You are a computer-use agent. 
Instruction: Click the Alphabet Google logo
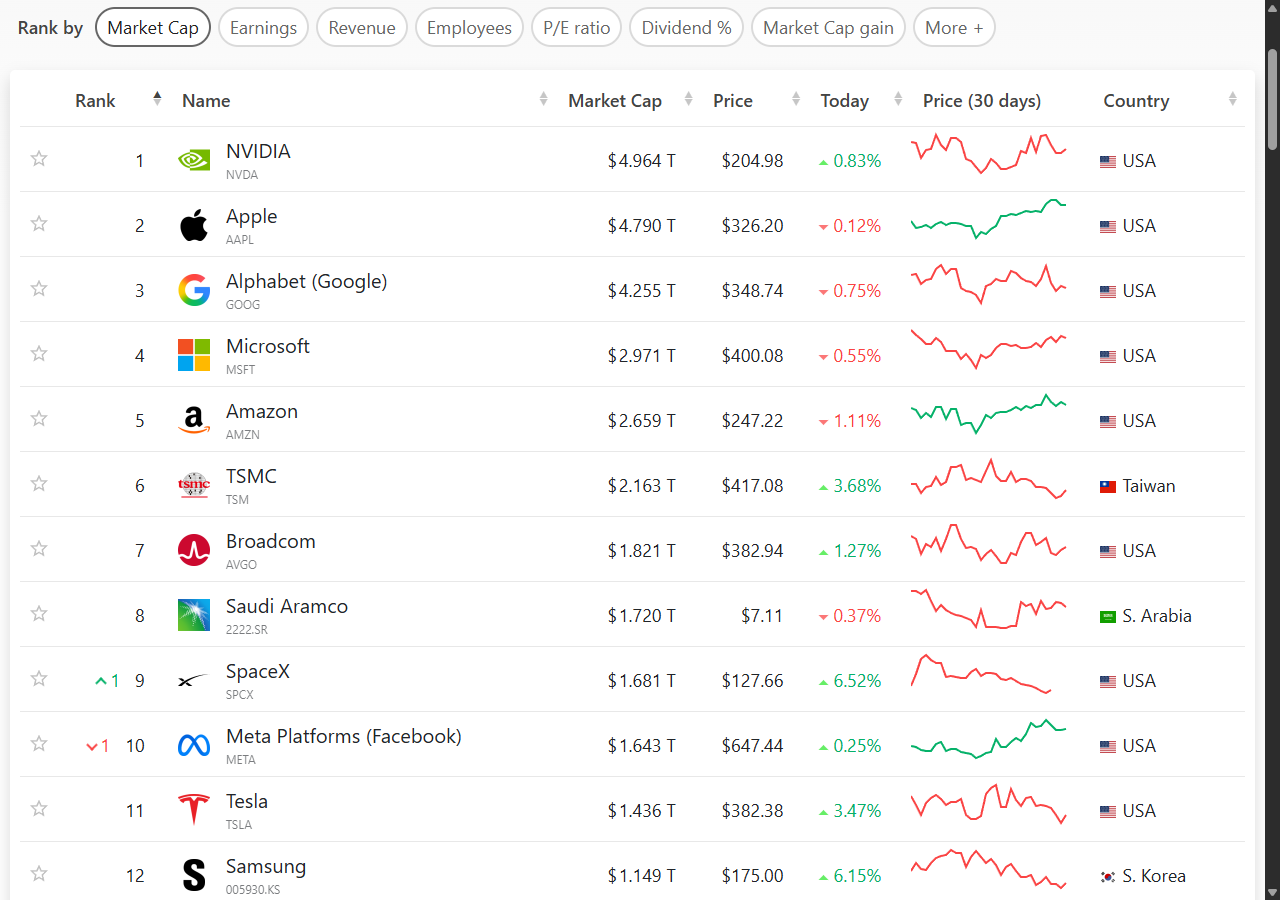pyautogui.click(x=194, y=290)
